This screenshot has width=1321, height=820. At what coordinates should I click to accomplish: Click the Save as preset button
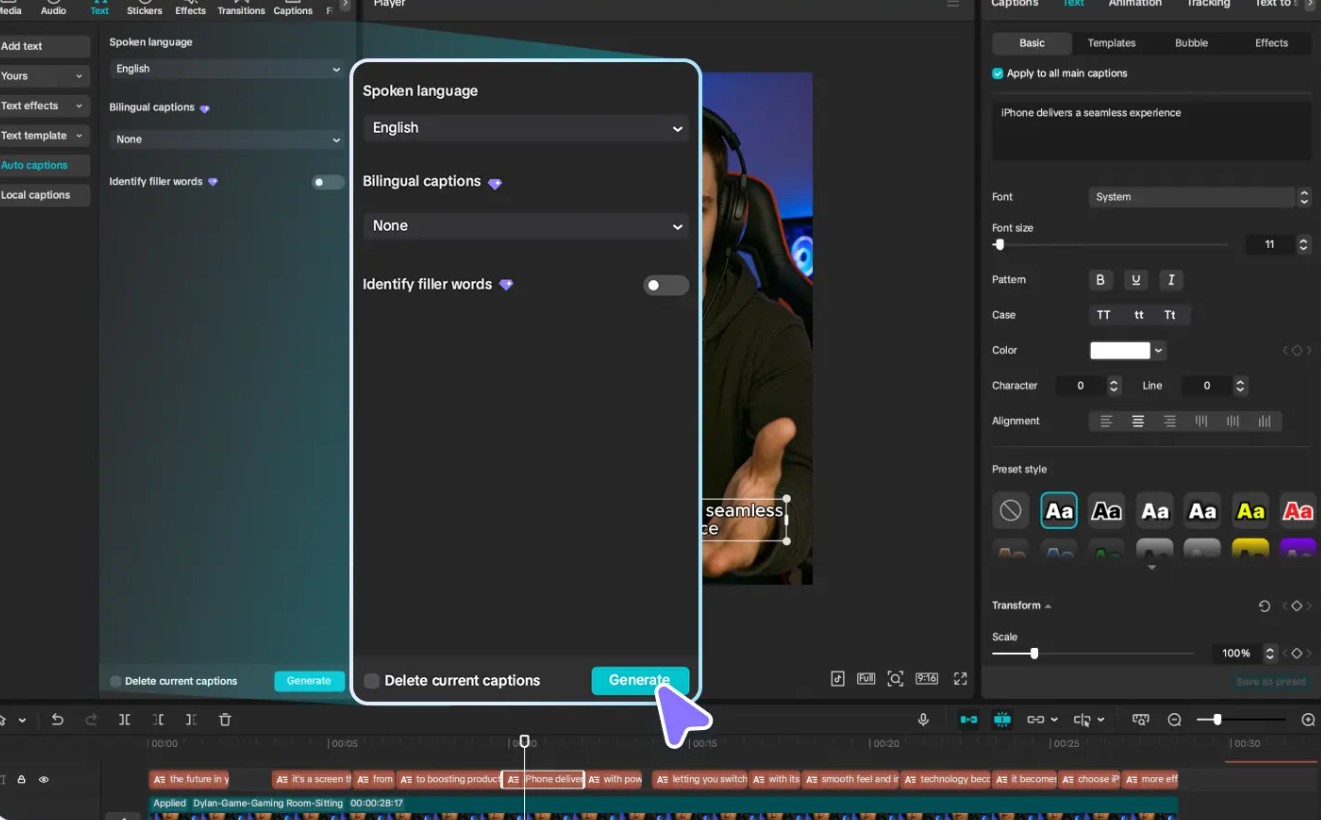1270,682
